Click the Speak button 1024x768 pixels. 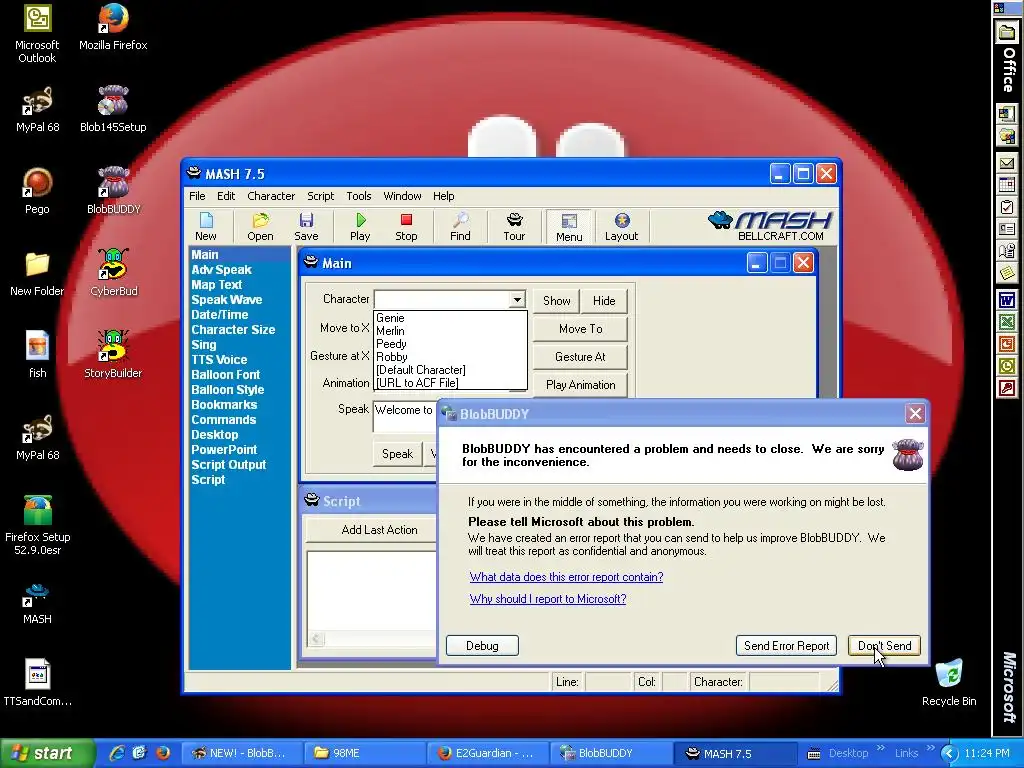(x=397, y=453)
